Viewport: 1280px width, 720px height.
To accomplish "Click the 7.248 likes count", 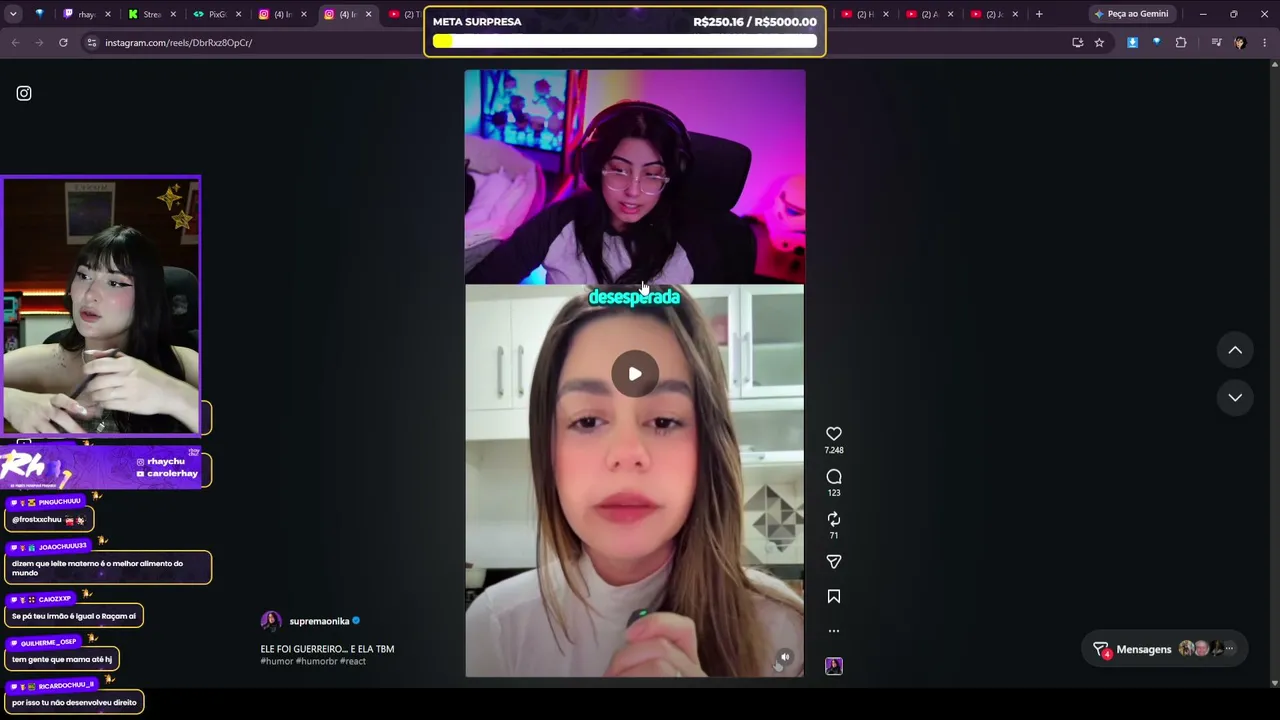I will 834,450.
